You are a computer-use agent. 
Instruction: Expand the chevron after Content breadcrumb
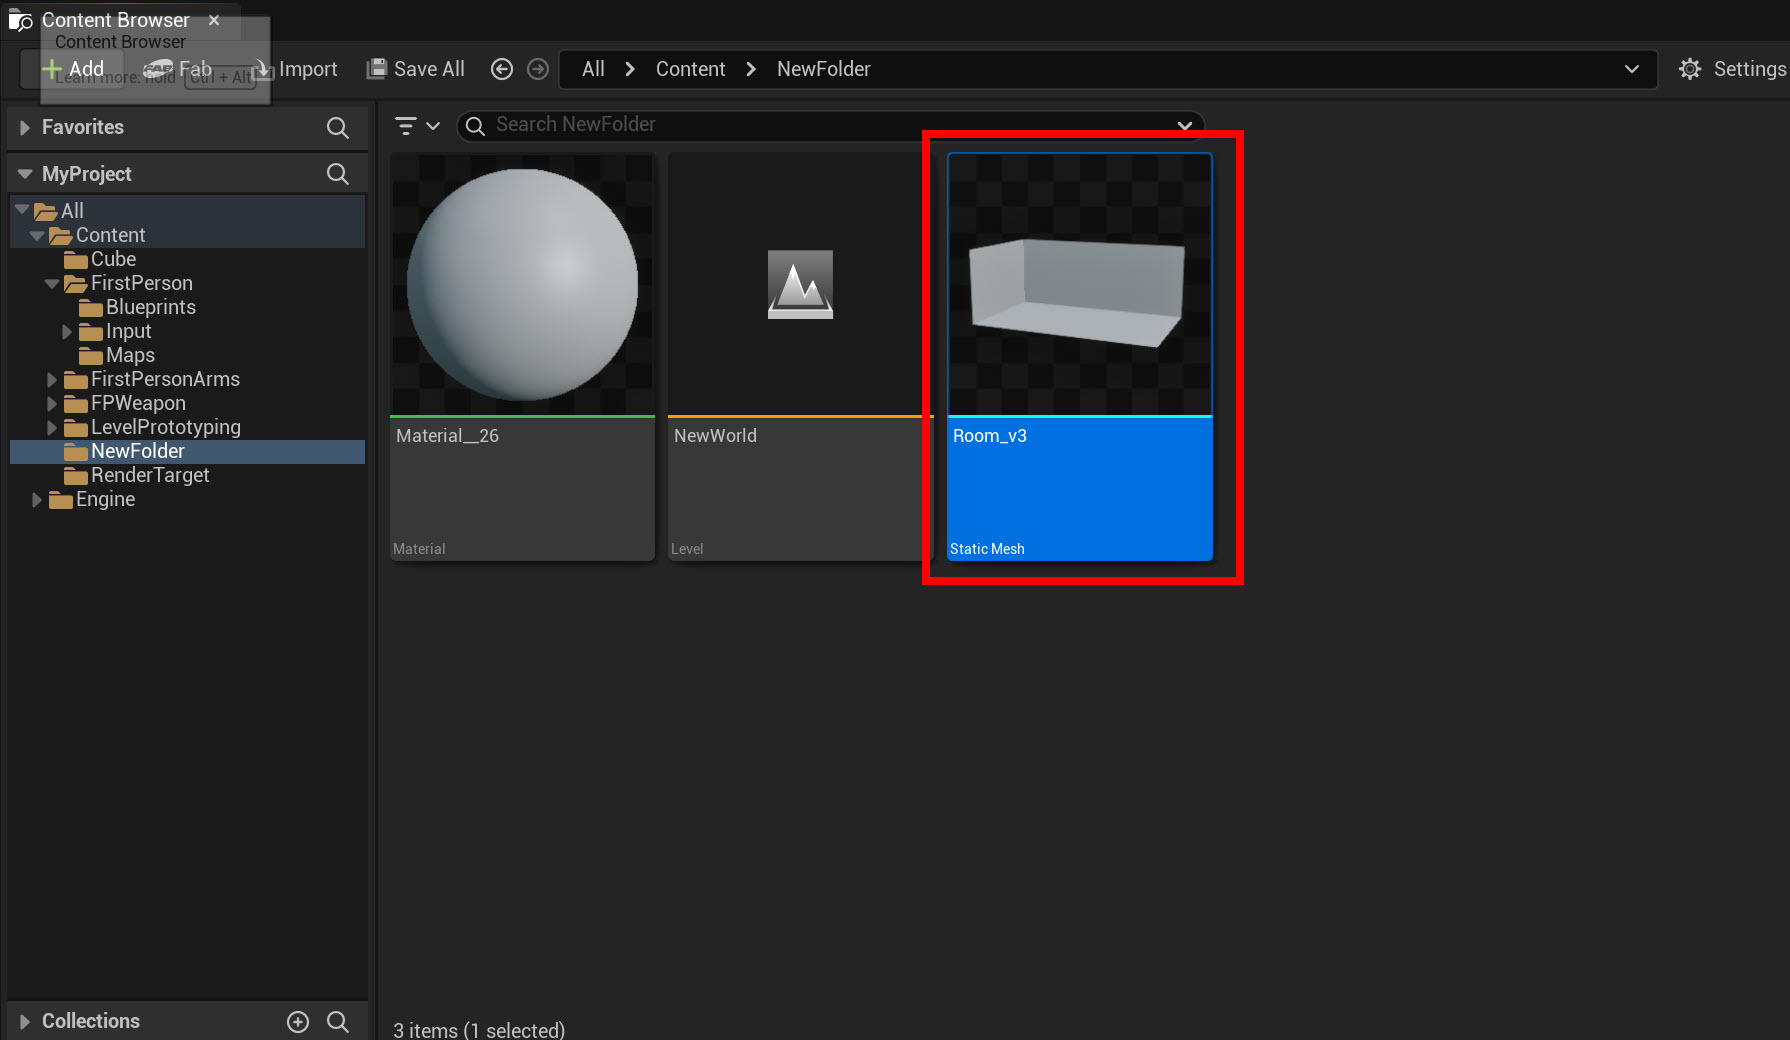click(751, 69)
